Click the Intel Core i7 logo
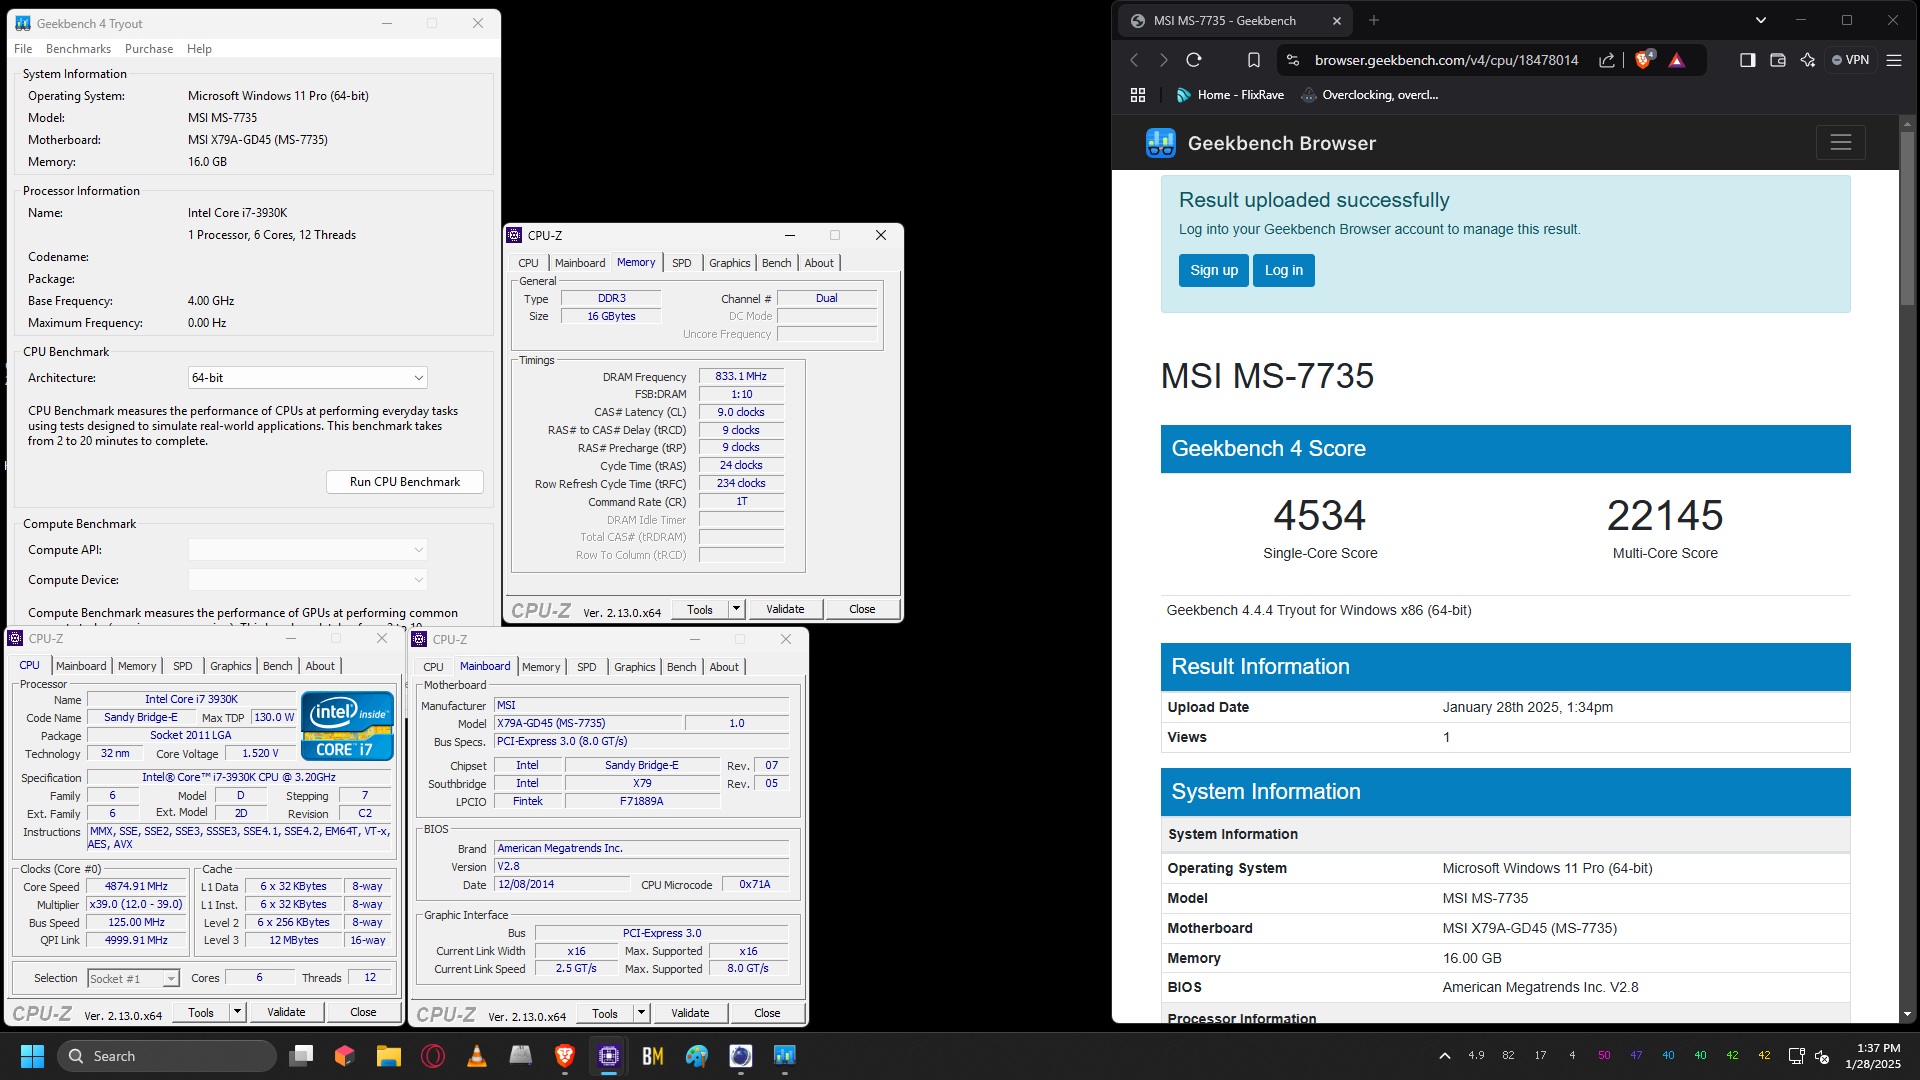 pos(347,726)
